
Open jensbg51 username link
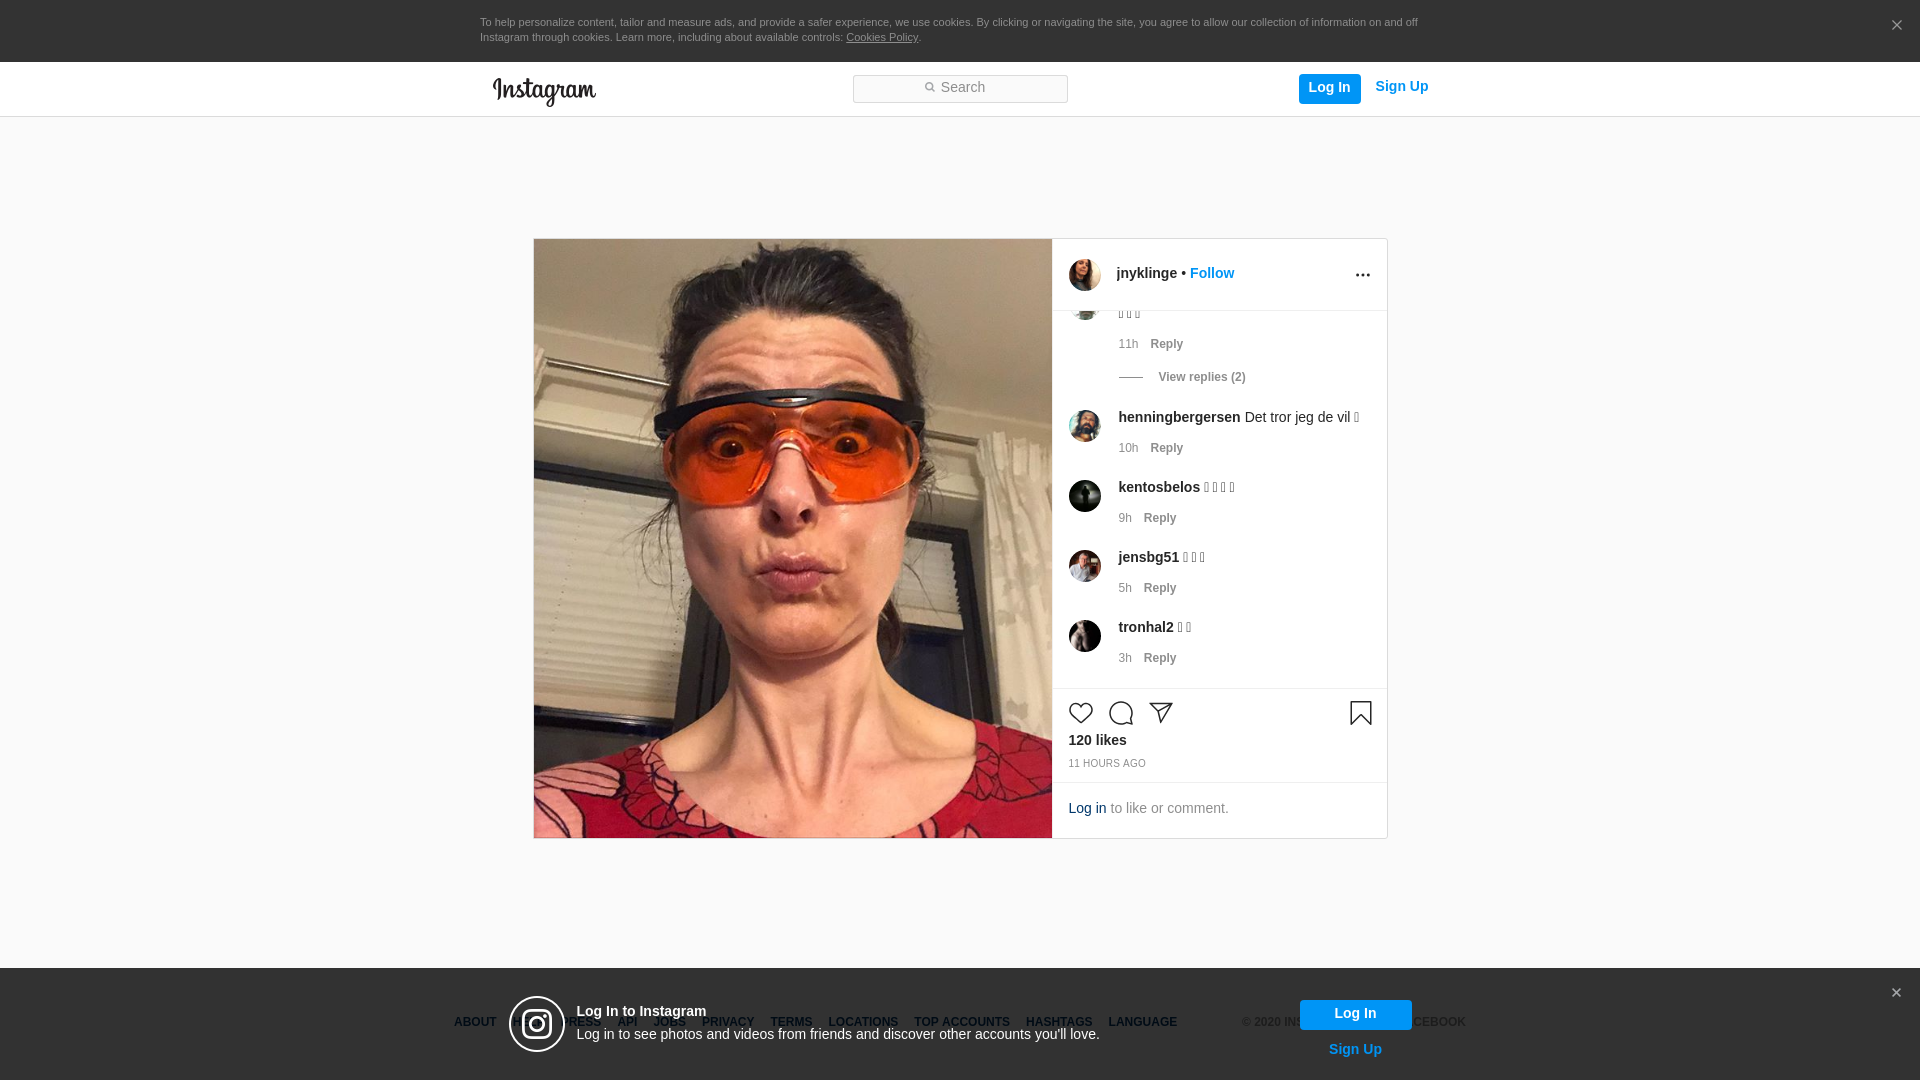point(1149,557)
